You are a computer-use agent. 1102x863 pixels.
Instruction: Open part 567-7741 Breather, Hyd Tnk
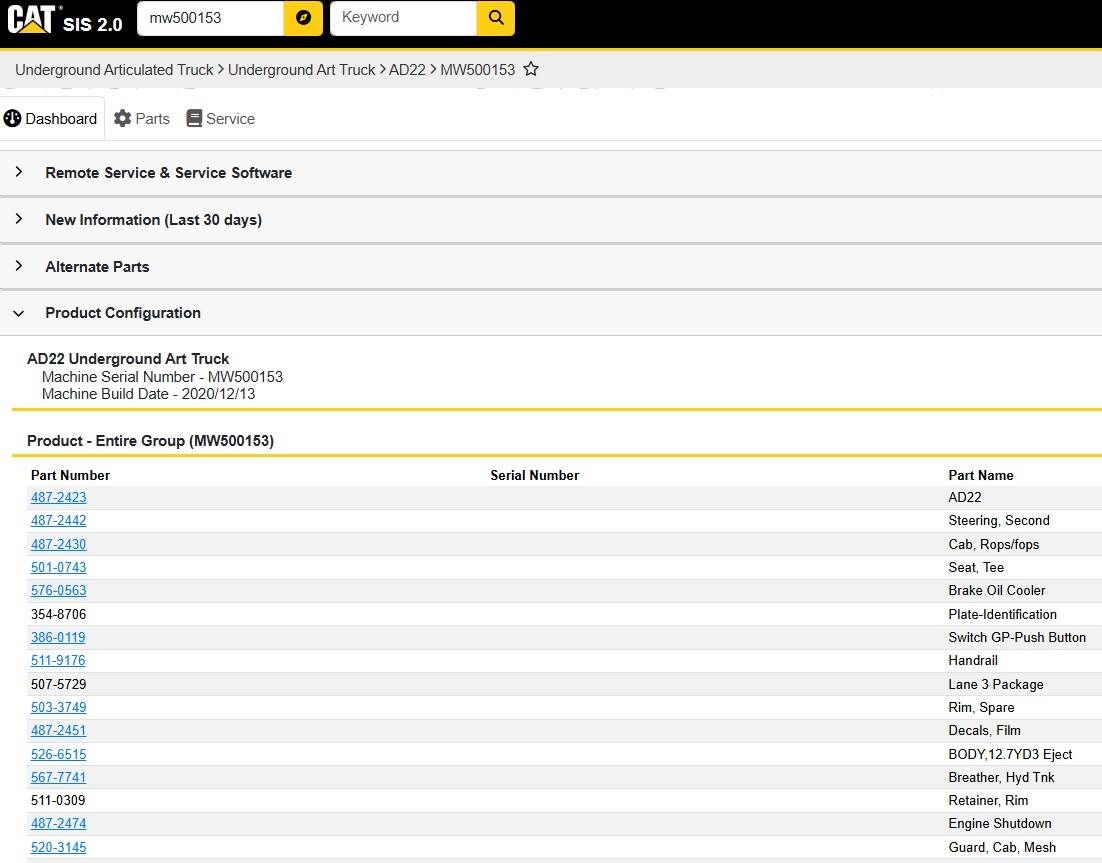click(58, 777)
